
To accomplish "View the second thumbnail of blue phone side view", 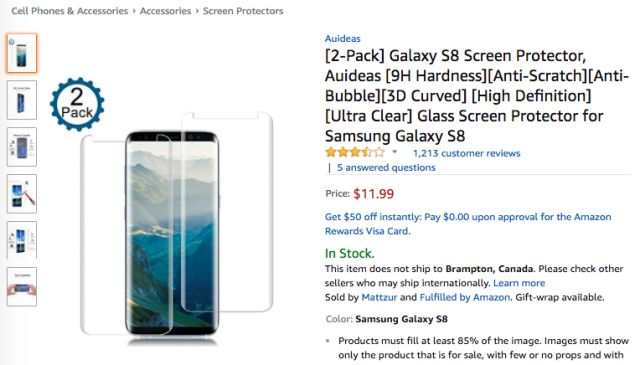I will 22,100.
